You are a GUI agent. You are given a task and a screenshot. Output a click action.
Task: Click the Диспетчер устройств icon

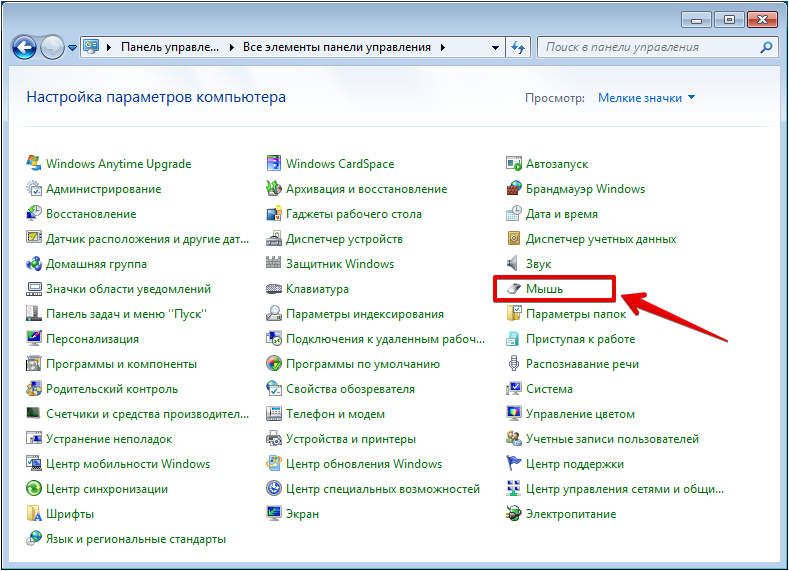click(x=274, y=238)
